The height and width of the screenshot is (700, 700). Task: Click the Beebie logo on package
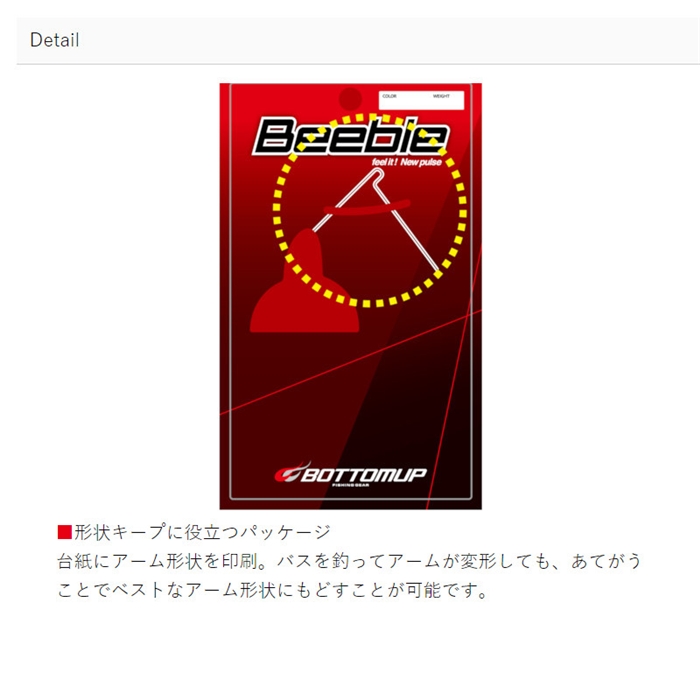[x=350, y=136]
